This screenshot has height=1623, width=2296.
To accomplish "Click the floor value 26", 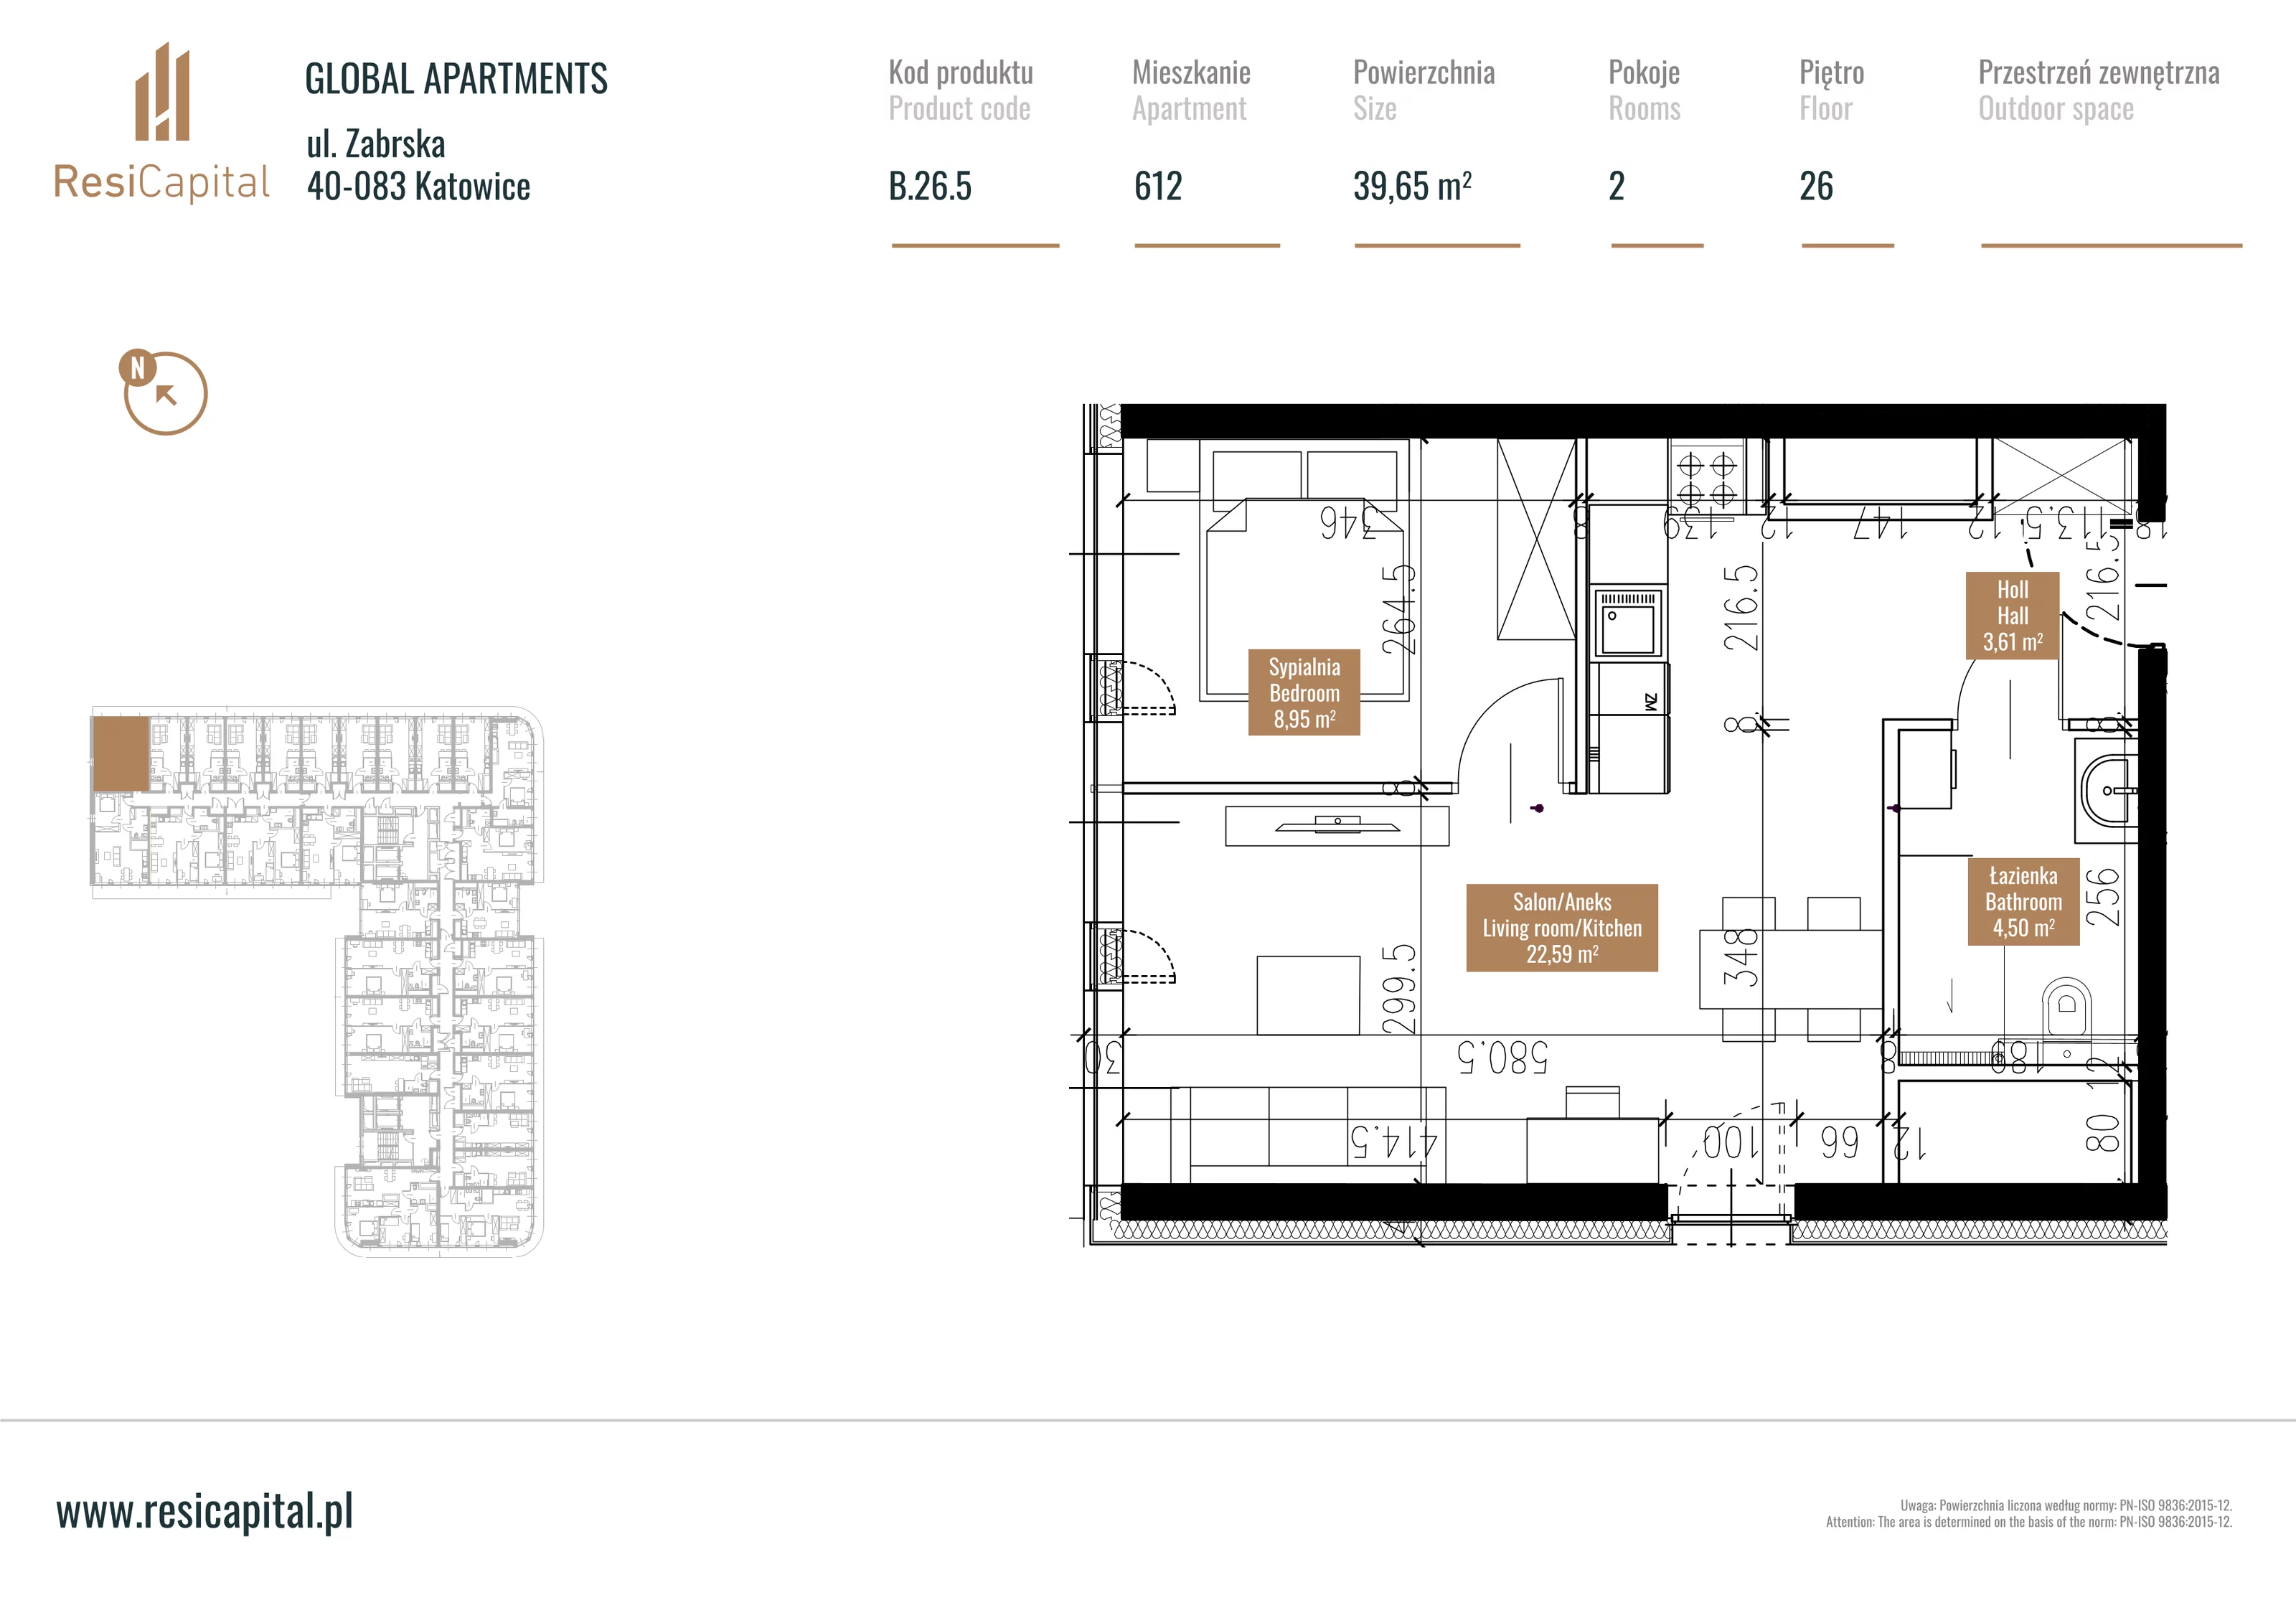I will [1816, 186].
